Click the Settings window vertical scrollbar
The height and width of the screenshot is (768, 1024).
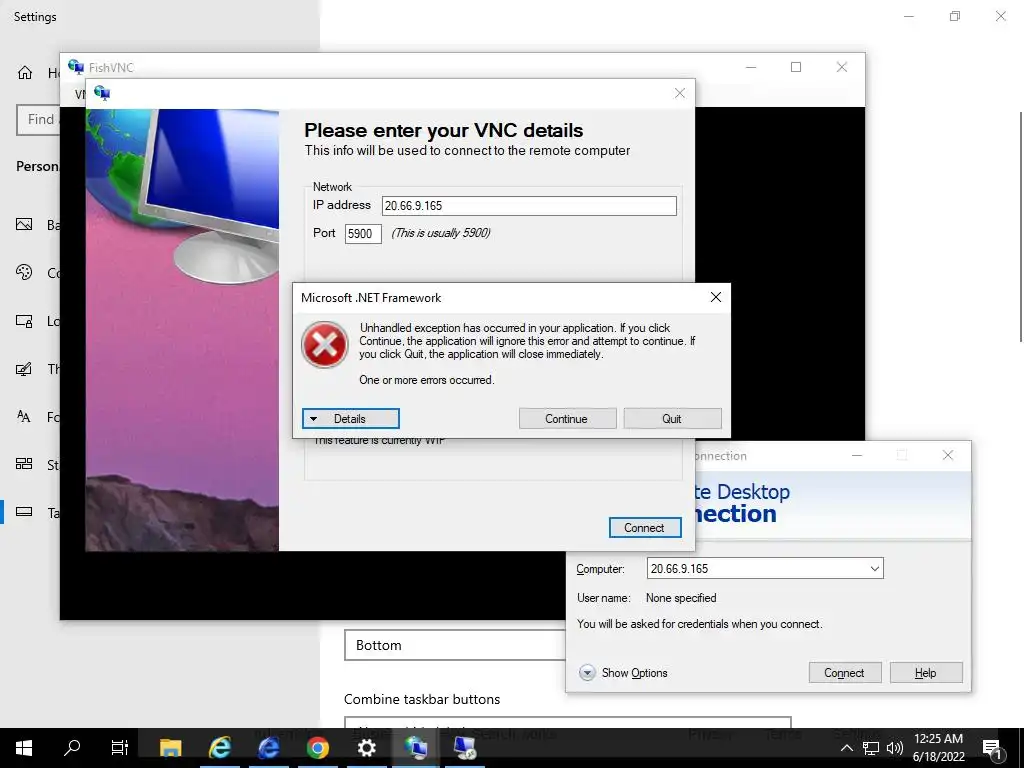coord(1021,226)
